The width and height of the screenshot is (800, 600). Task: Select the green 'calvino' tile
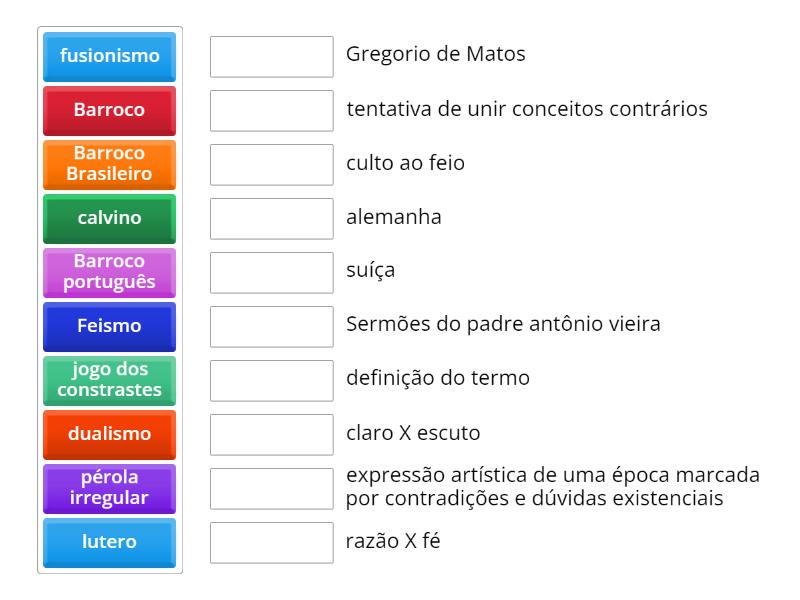(109, 218)
